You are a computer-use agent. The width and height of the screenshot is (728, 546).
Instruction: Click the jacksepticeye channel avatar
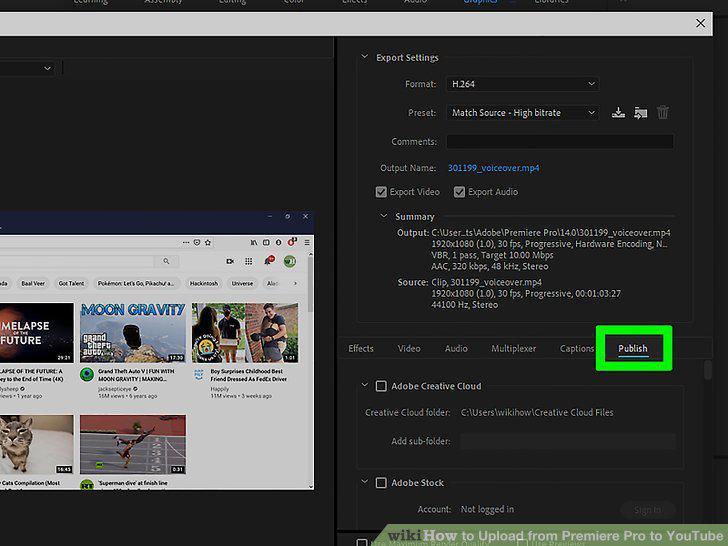point(87,374)
